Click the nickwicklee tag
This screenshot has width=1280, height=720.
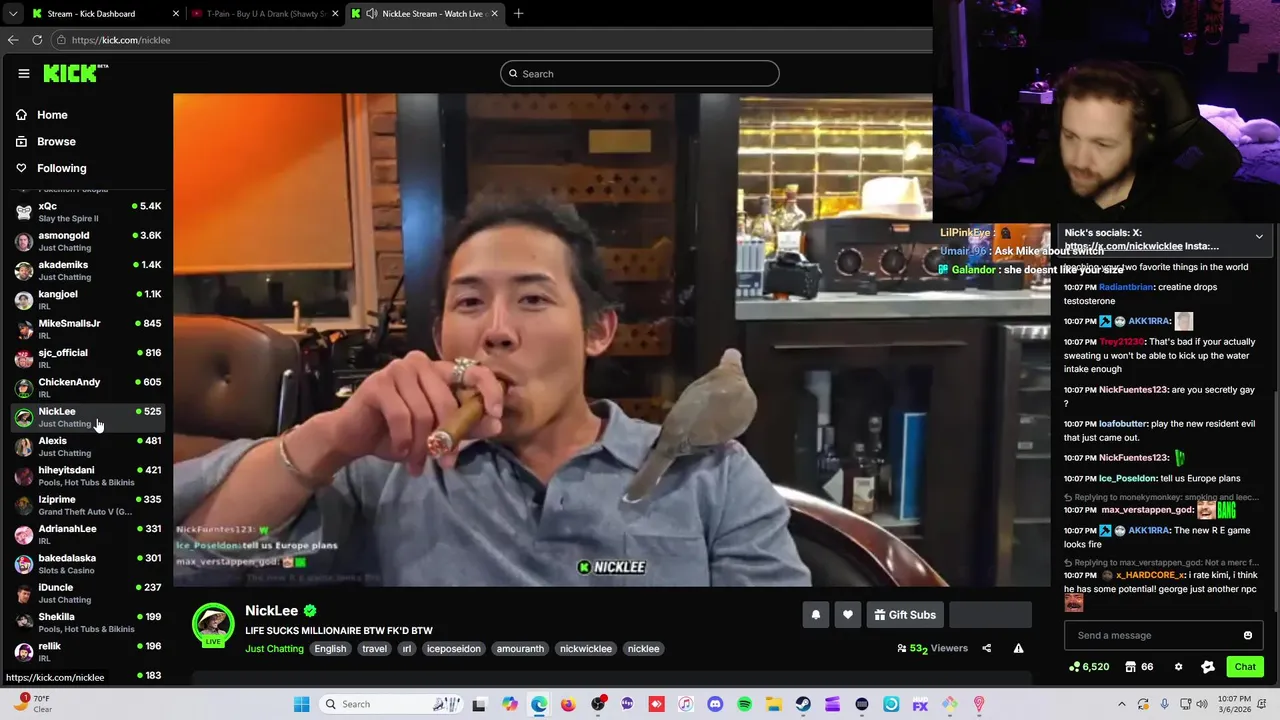click(x=586, y=649)
